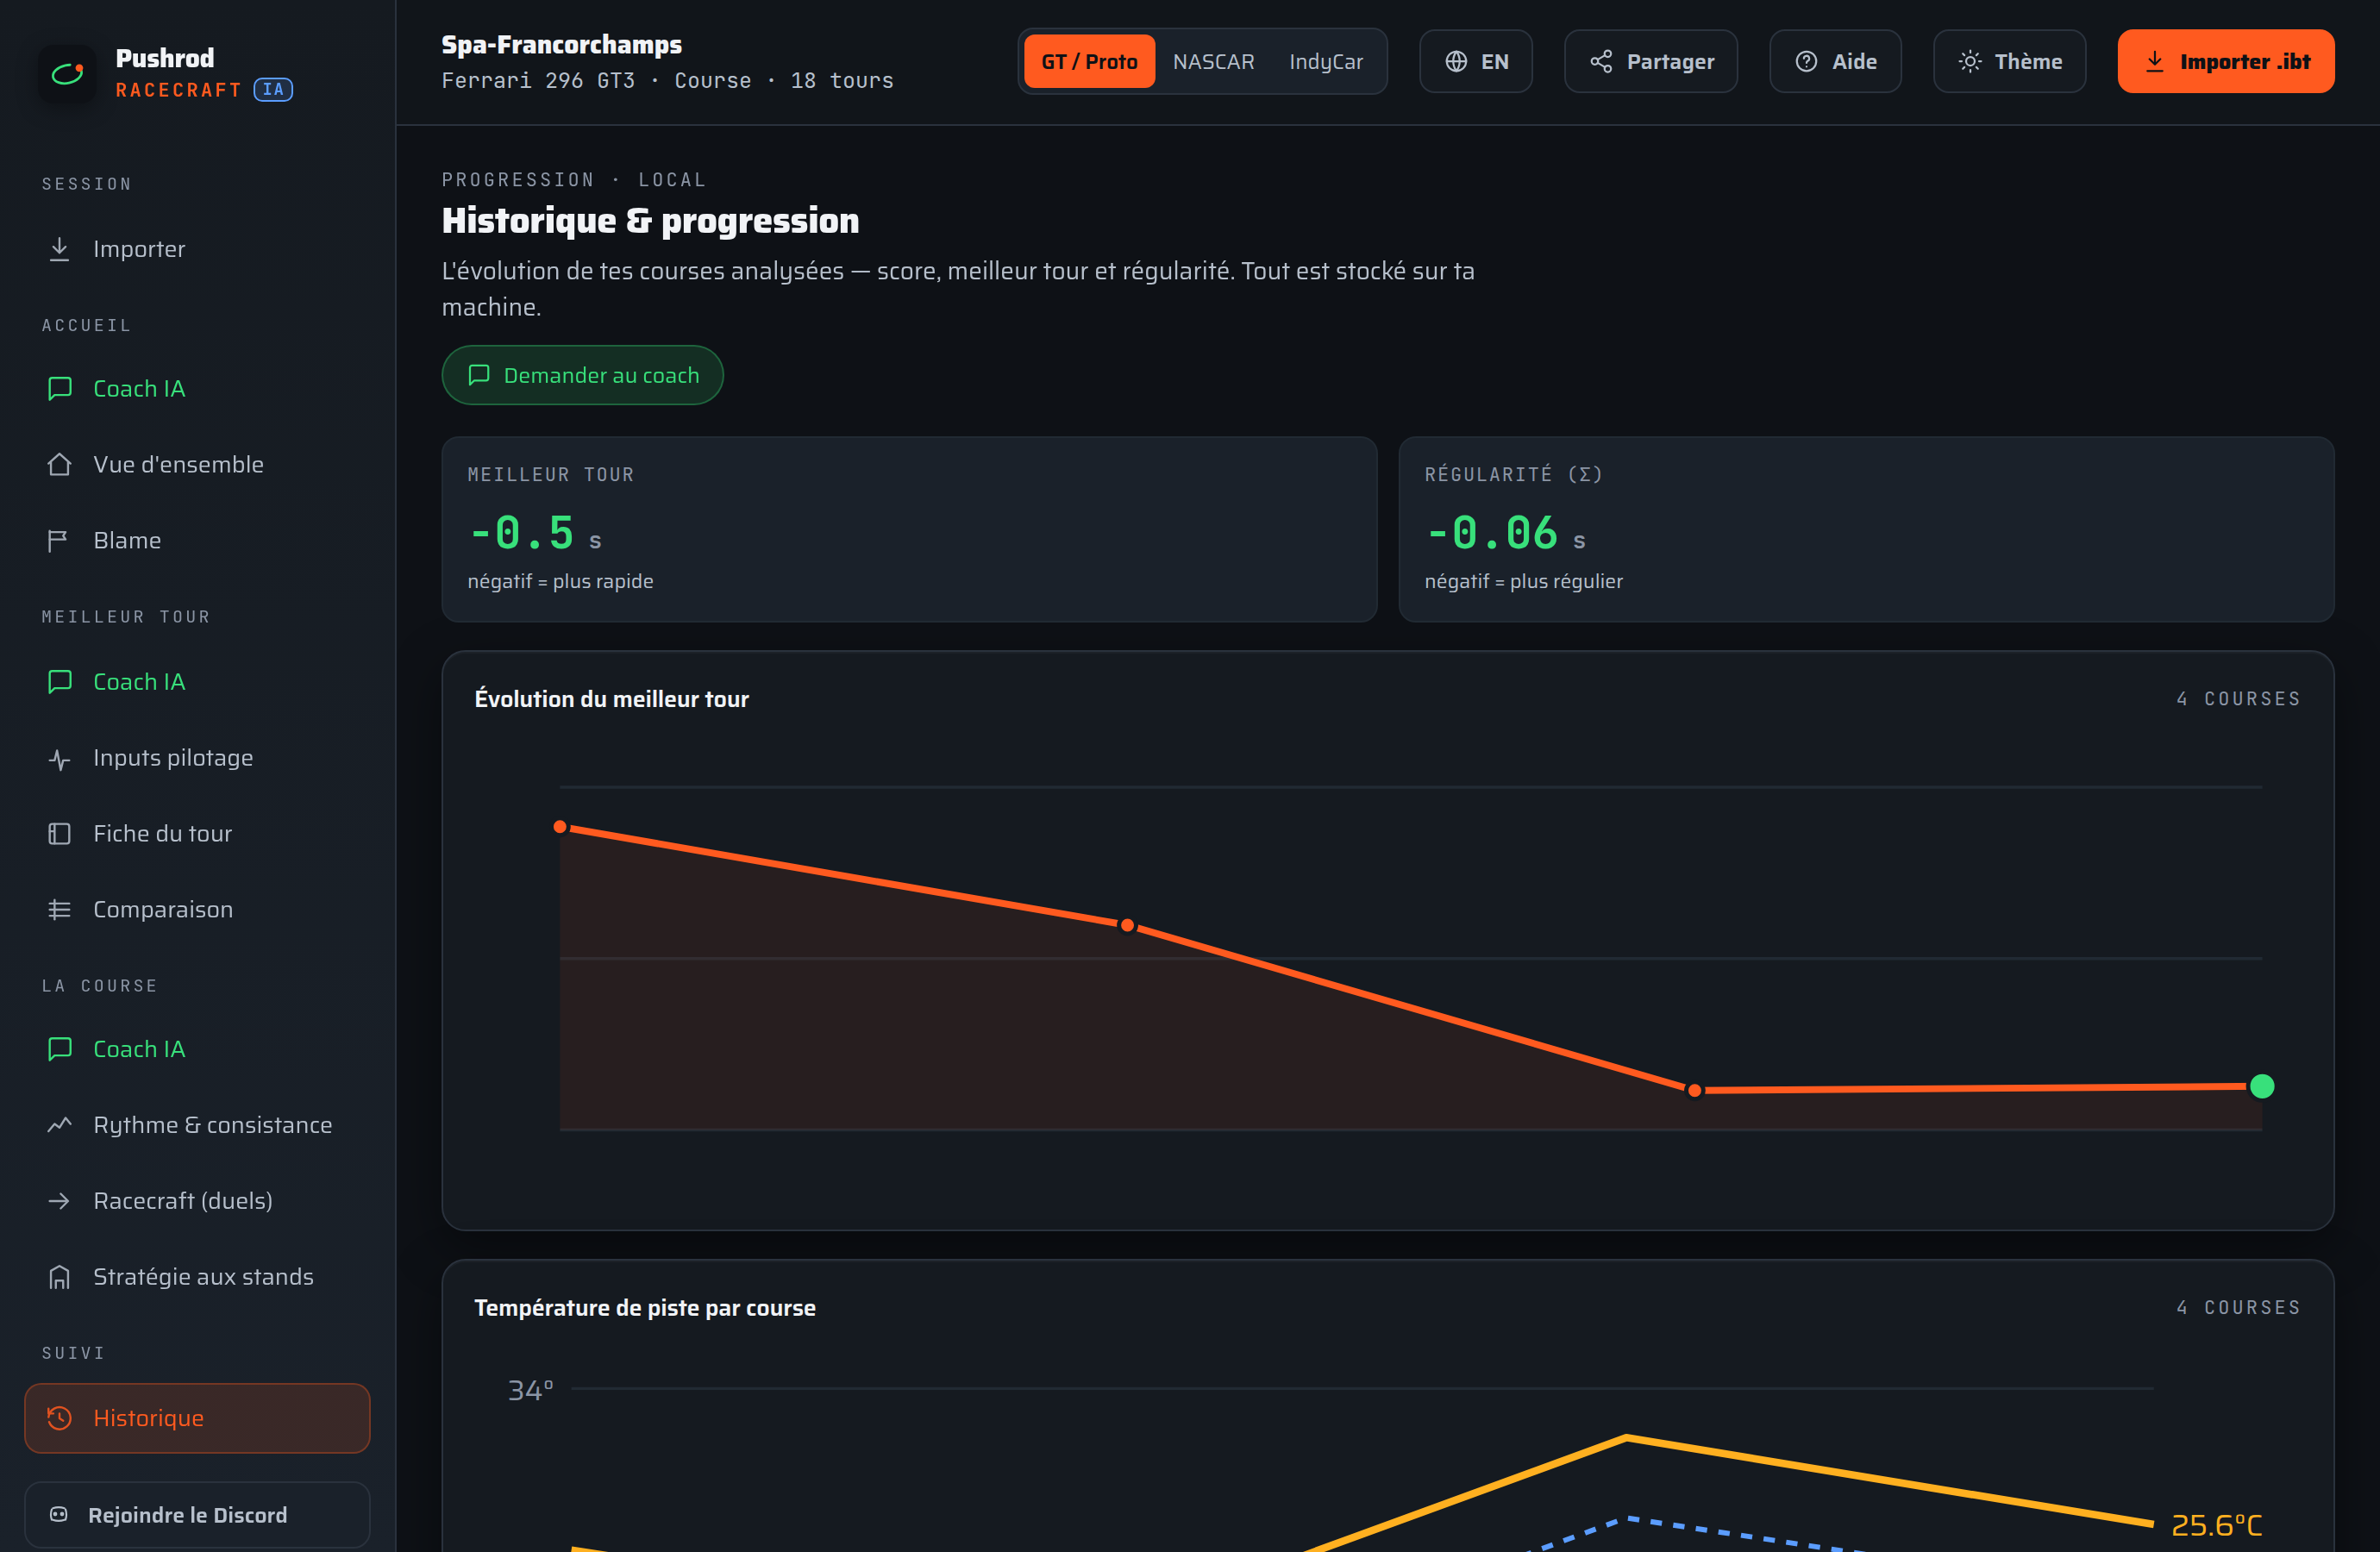Click the Partager share button
This screenshot has height=1552, width=2380.
tap(1651, 61)
